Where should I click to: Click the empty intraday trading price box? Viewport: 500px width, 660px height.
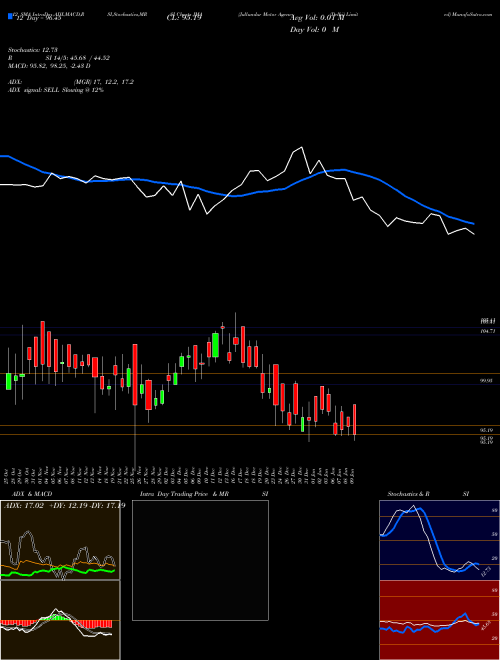(200, 560)
